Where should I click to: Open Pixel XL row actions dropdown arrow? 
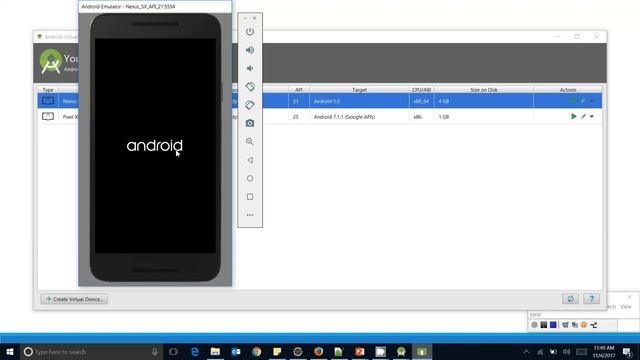(x=592, y=116)
